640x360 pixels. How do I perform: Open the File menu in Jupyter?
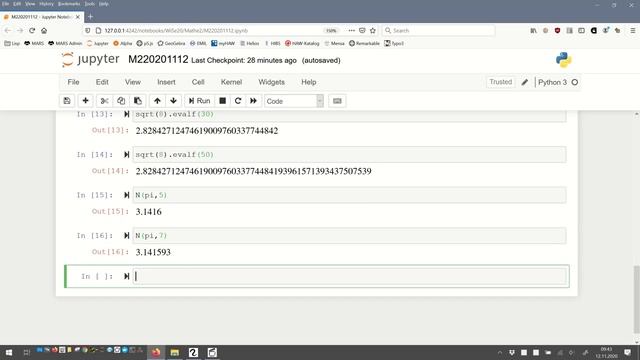[x=73, y=82]
